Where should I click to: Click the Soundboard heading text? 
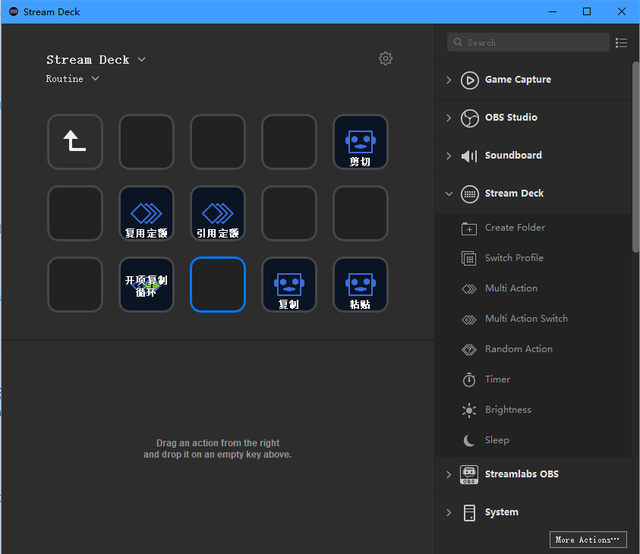click(x=513, y=156)
